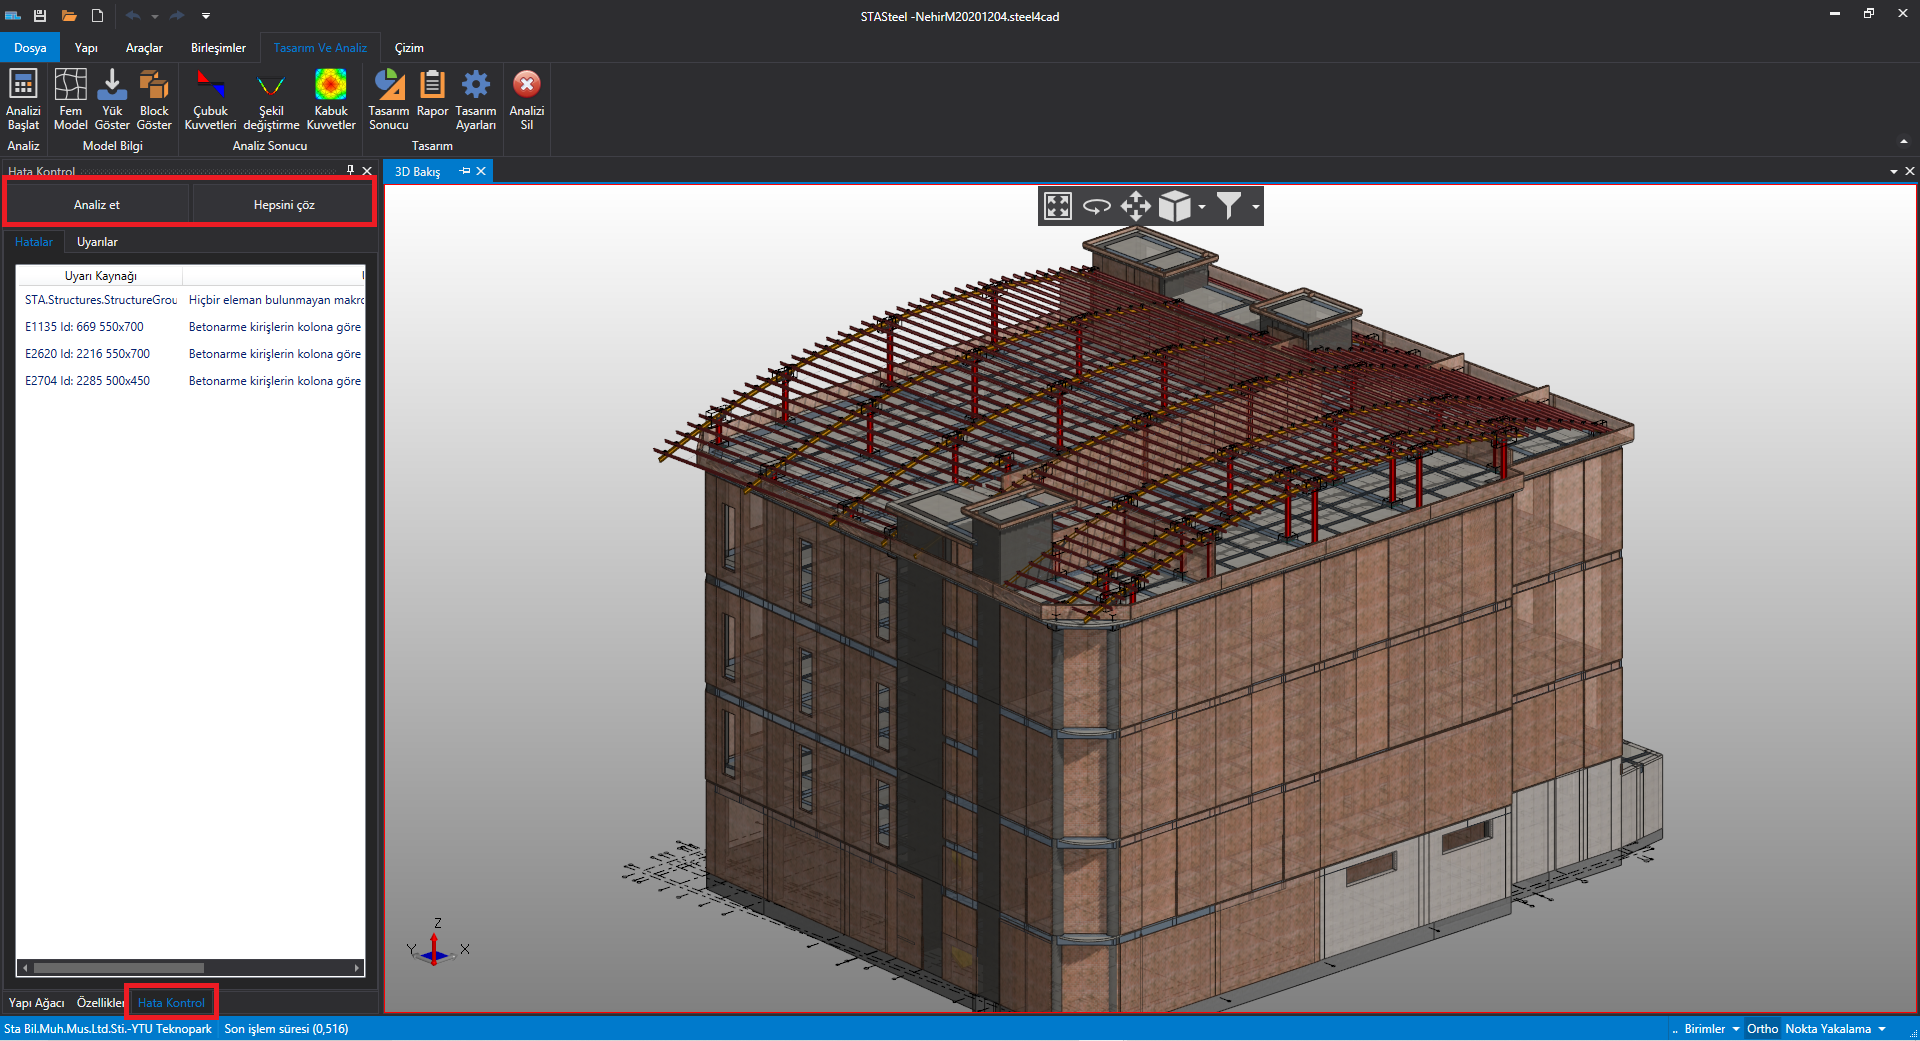View Tasarım Sonucu design results
1920x1041 pixels.
389,99
